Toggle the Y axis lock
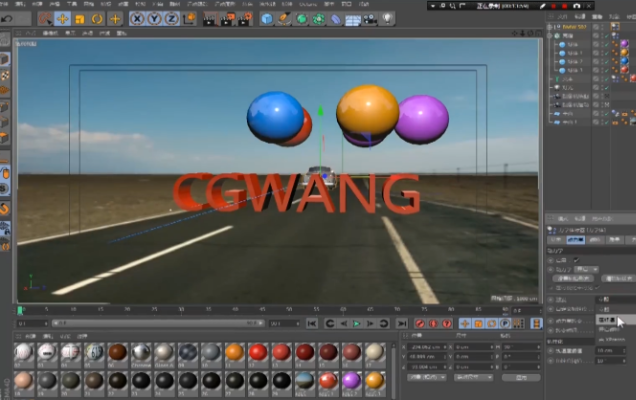The height and width of the screenshot is (400, 636). [x=154, y=18]
